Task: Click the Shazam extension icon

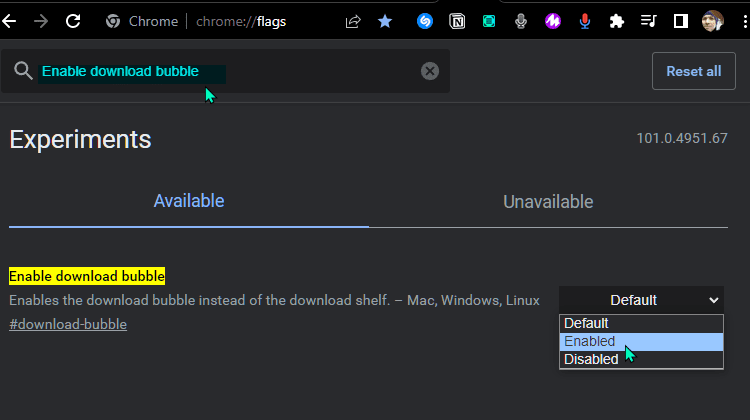Action: (425, 21)
